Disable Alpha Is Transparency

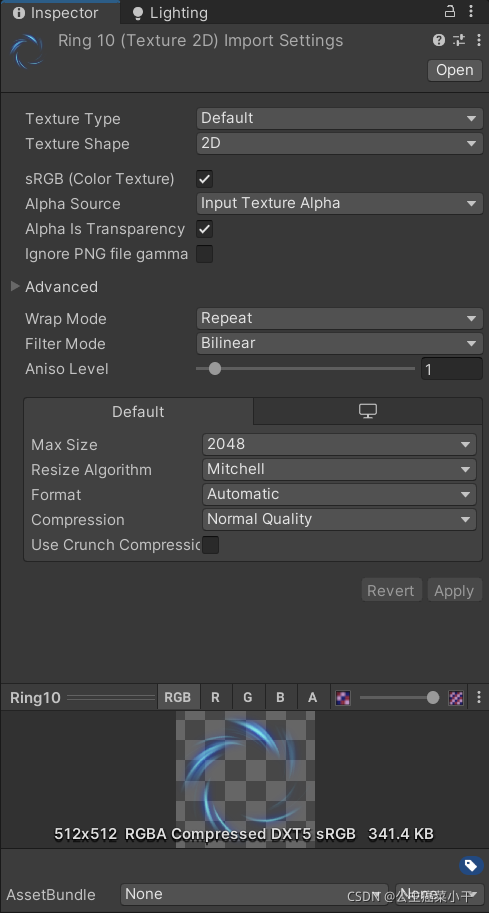[x=204, y=229]
